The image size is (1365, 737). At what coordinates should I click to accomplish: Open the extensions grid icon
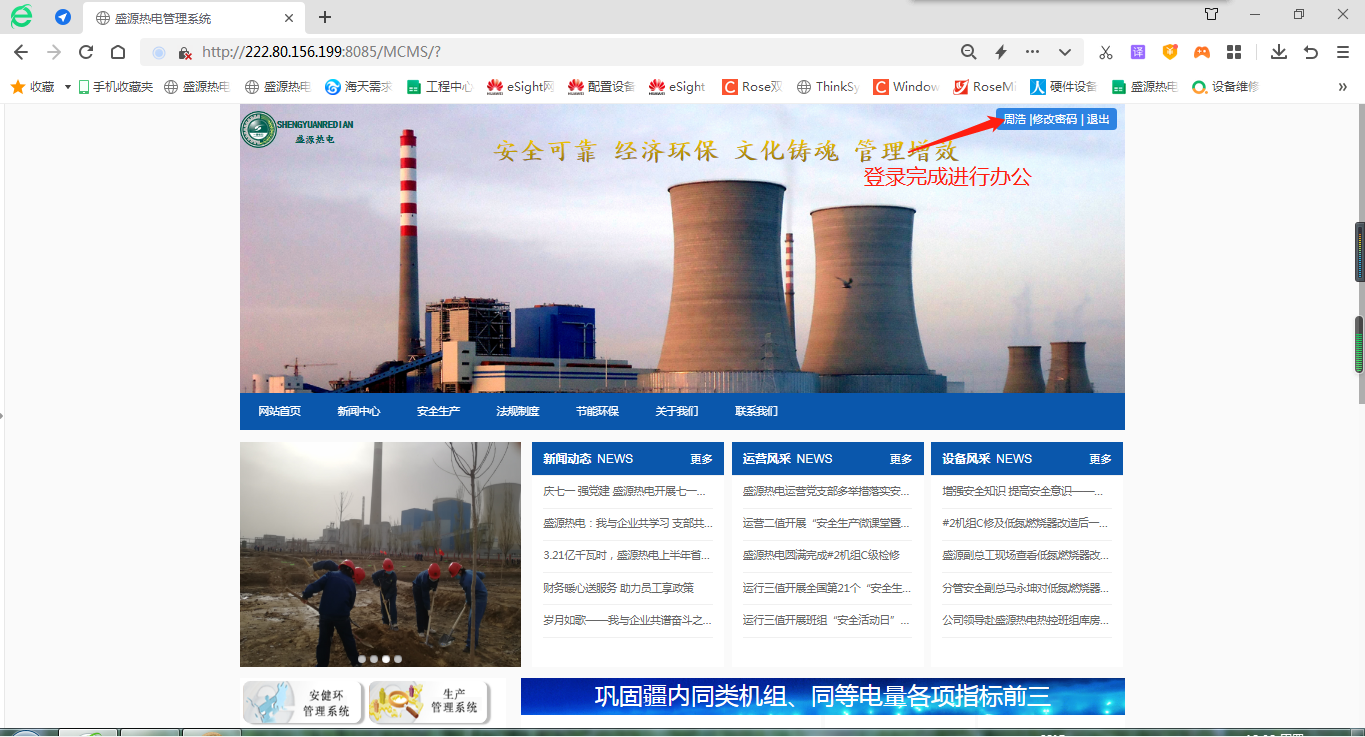pos(1234,52)
